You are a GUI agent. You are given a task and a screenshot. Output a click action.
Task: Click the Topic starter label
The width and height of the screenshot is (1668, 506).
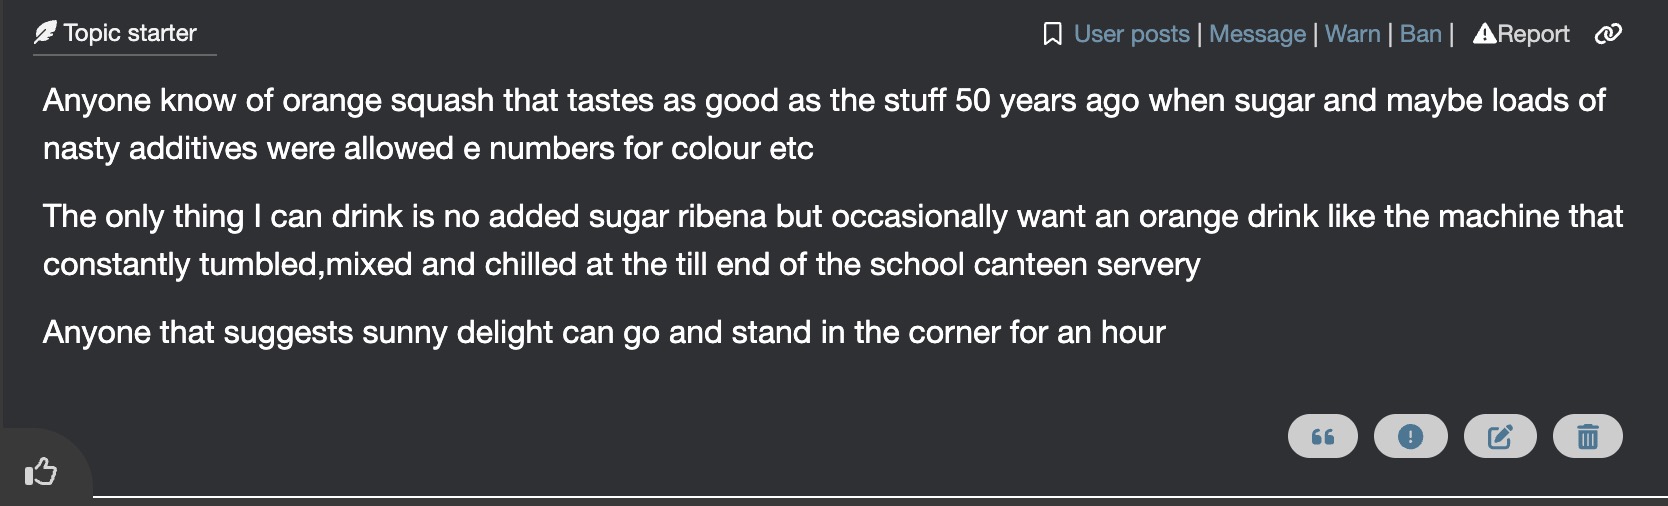tap(130, 33)
